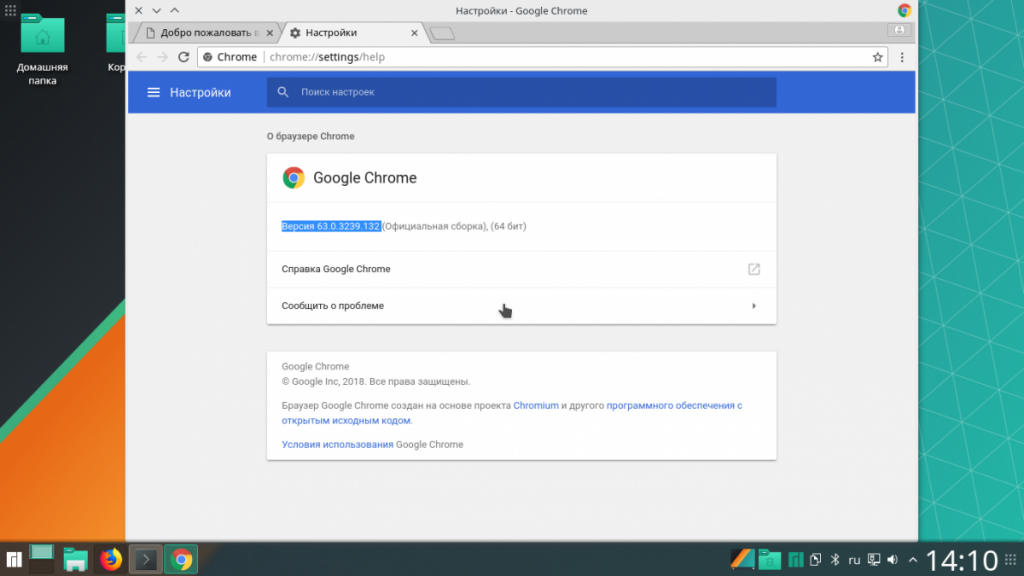Open the Manjaro application launcher

click(14, 560)
